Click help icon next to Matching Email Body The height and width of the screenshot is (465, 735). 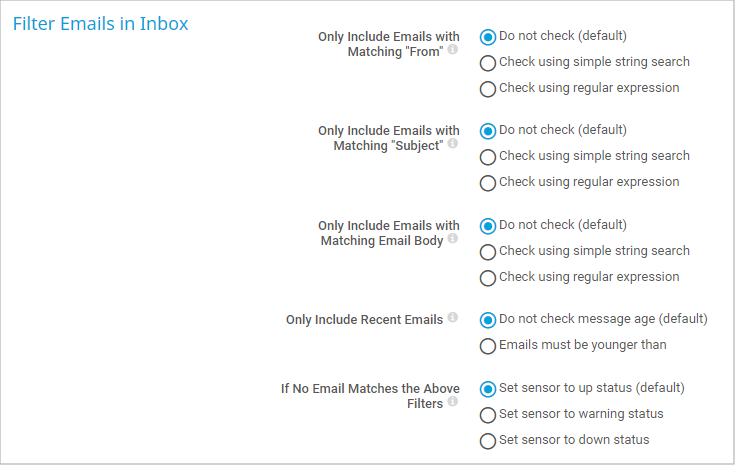(453, 239)
